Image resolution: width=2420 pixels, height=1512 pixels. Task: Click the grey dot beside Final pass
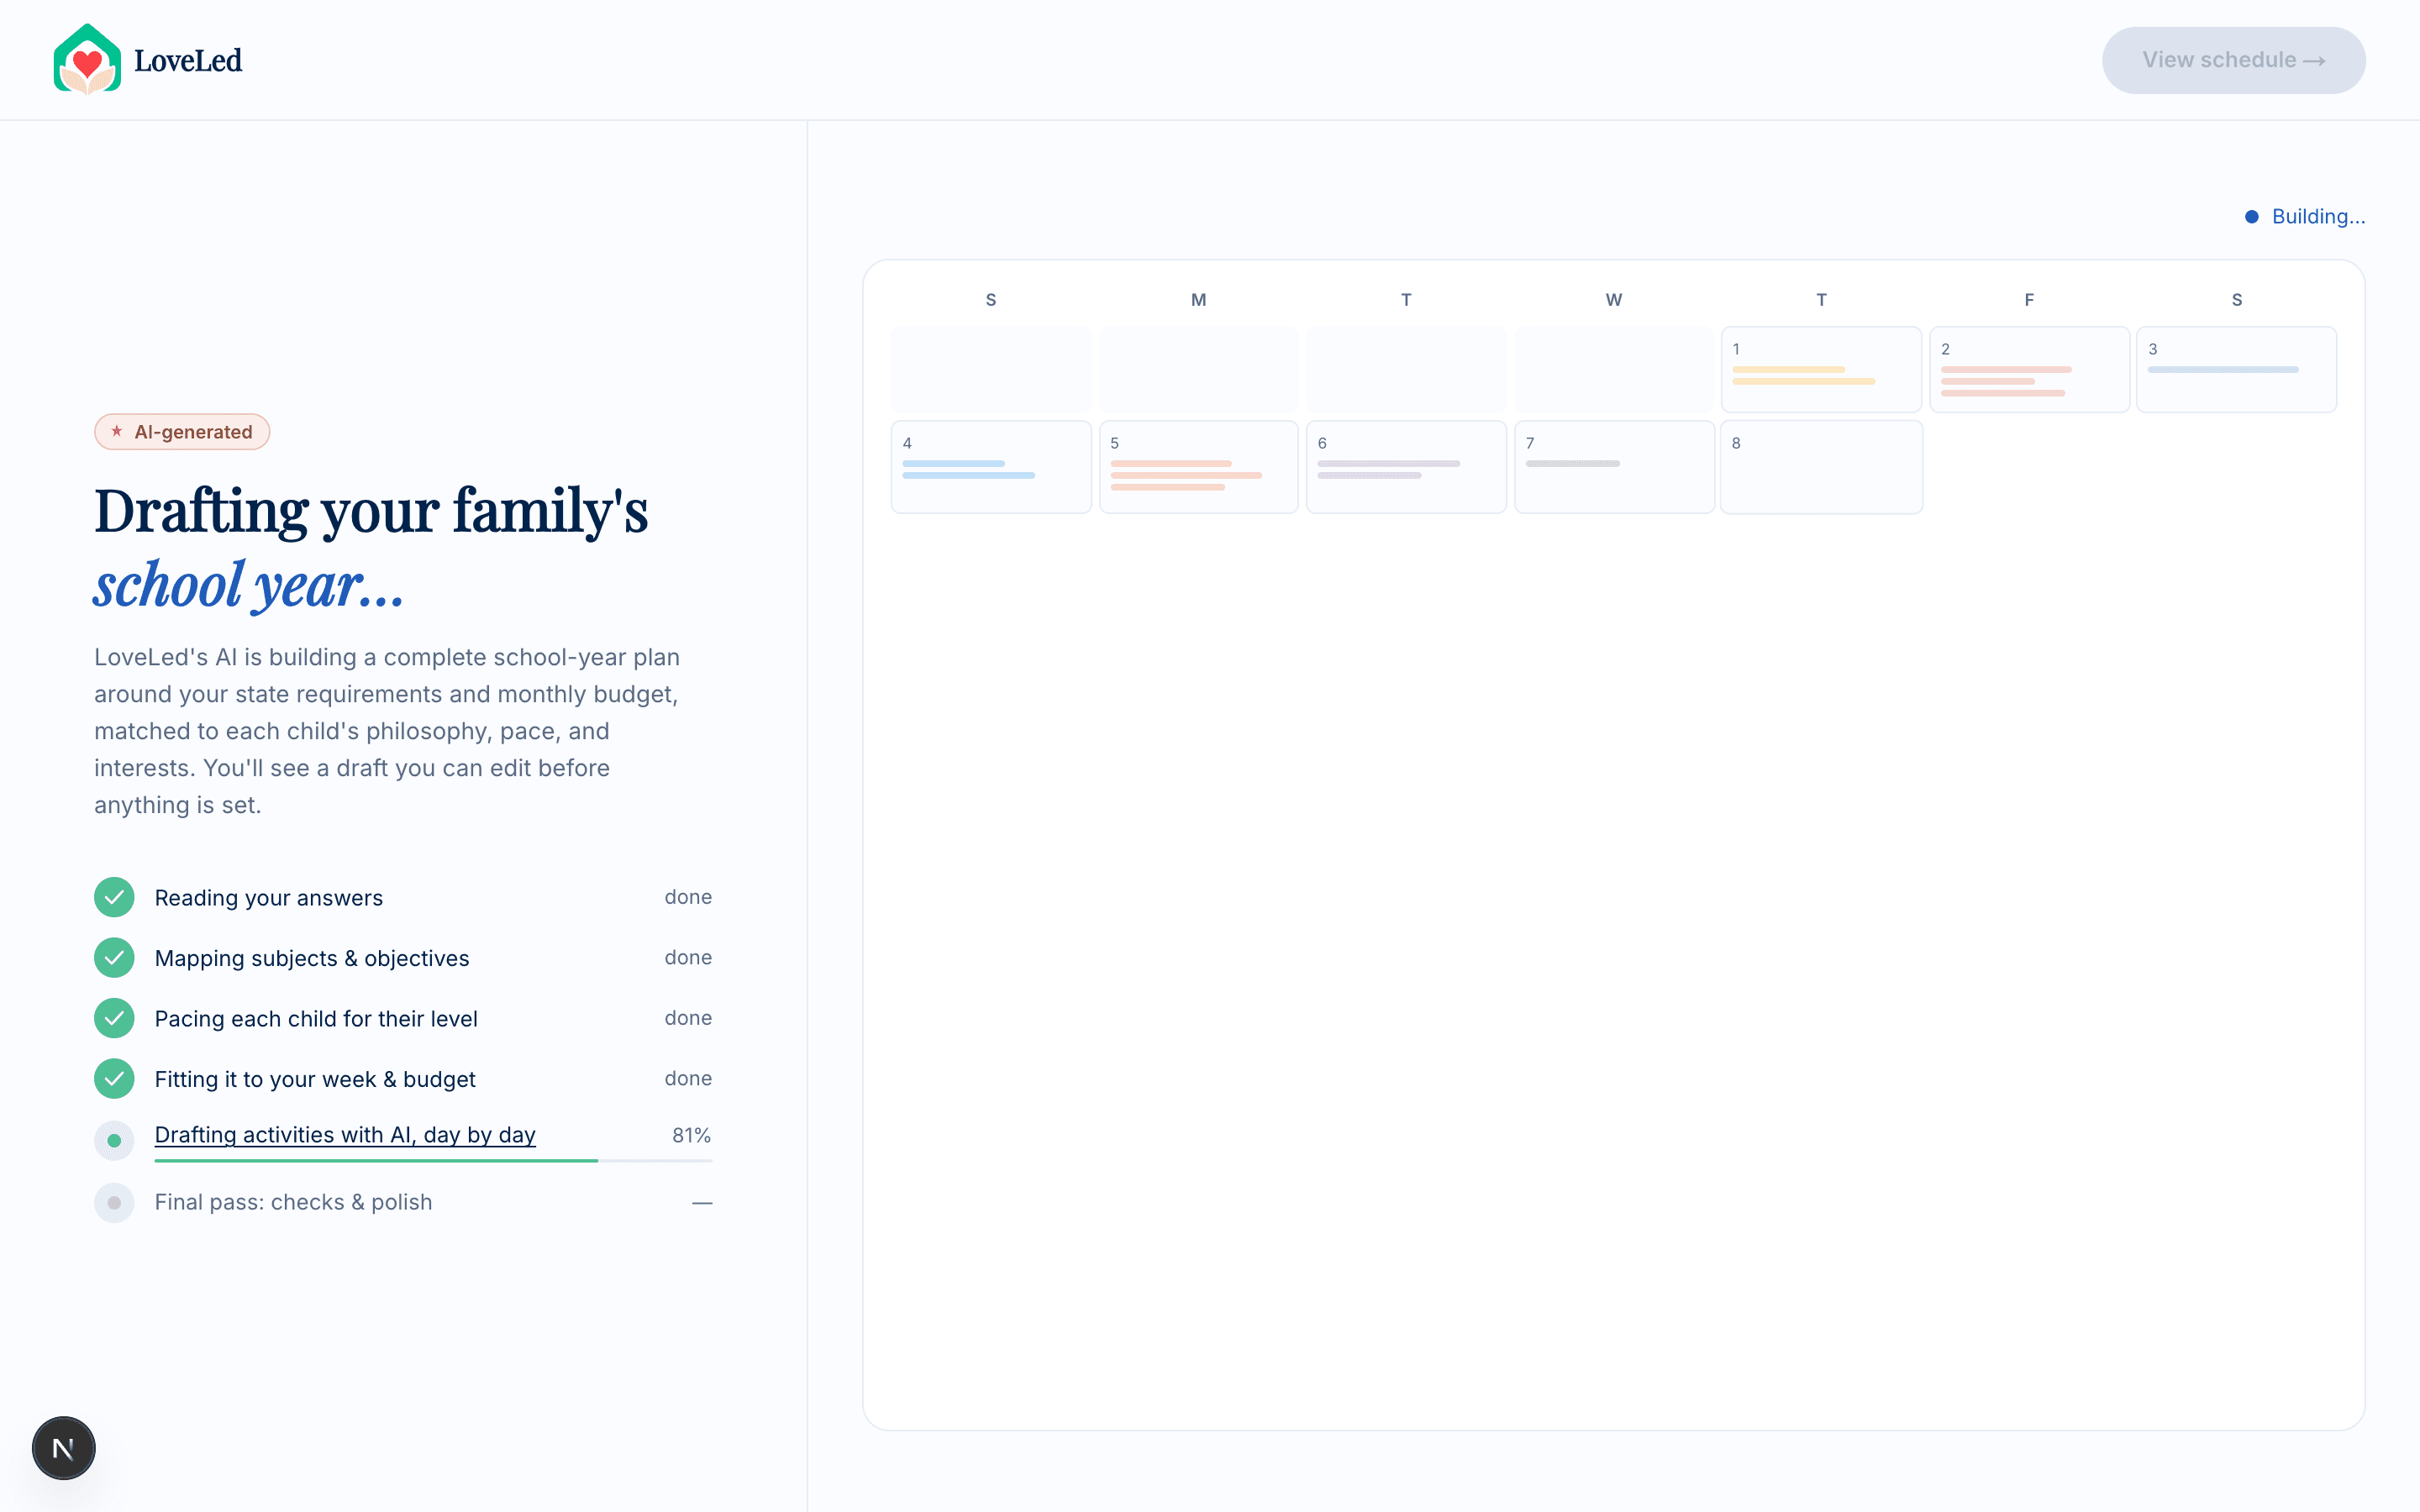click(114, 1202)
